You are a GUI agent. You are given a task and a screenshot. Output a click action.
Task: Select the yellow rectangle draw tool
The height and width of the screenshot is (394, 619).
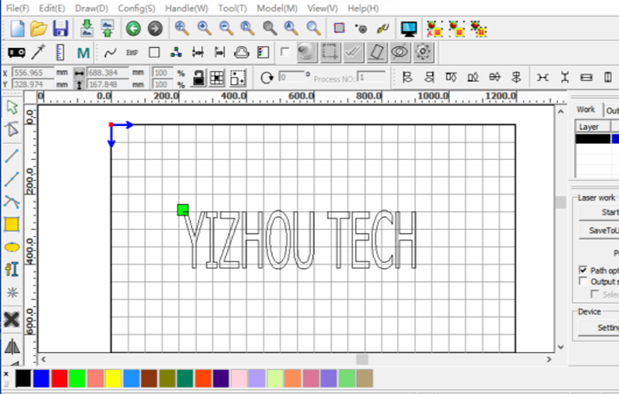[x=12, y=224]
